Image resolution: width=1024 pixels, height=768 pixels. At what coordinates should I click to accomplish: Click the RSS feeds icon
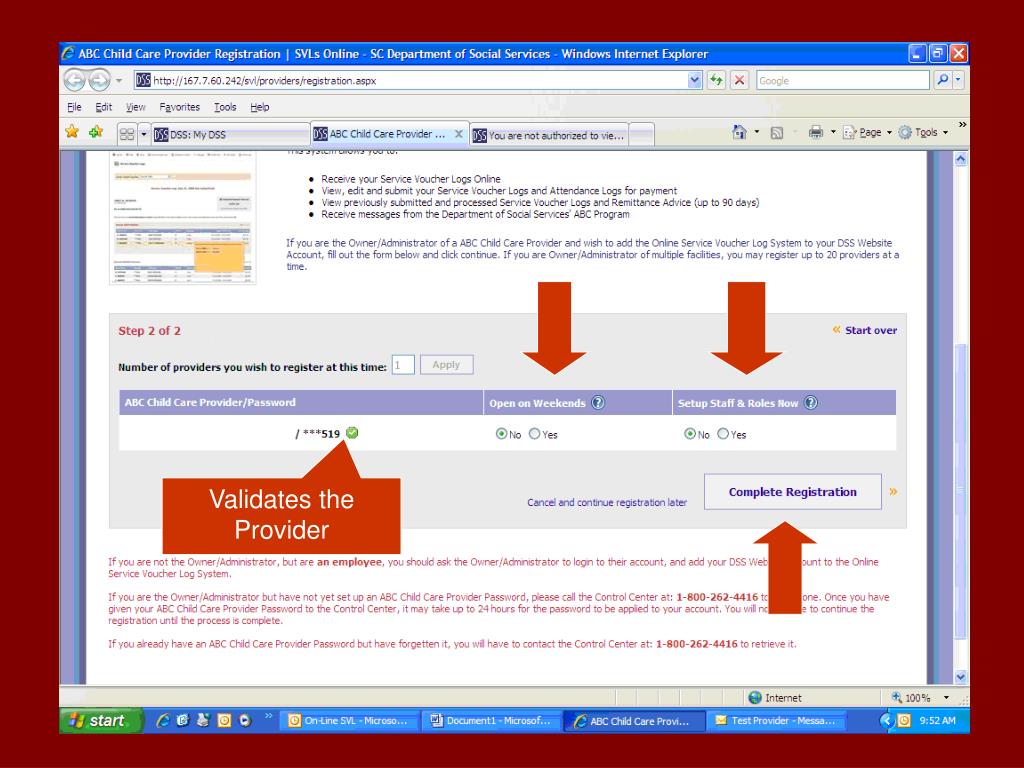coord(776,133)
